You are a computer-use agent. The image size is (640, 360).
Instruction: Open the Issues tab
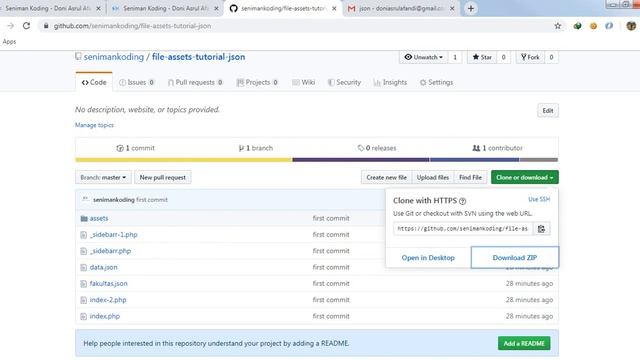tap(137, 82)
